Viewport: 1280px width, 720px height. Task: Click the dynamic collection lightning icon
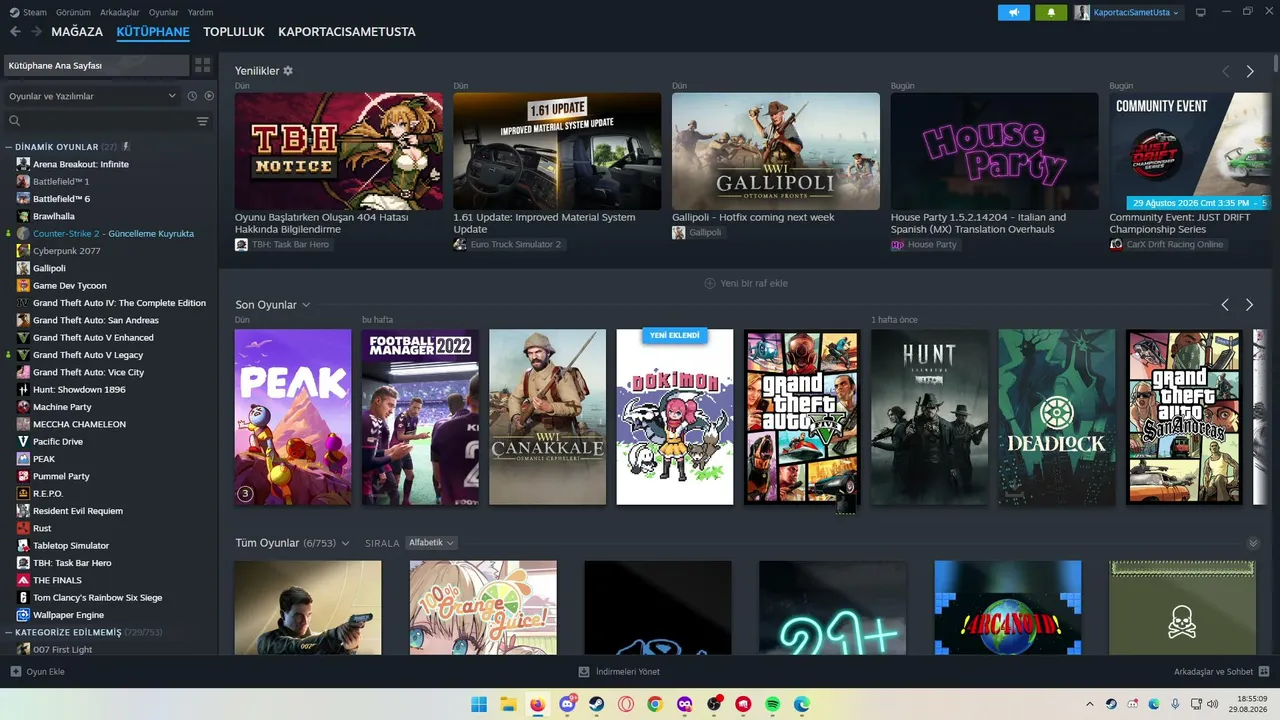[126, 147]
